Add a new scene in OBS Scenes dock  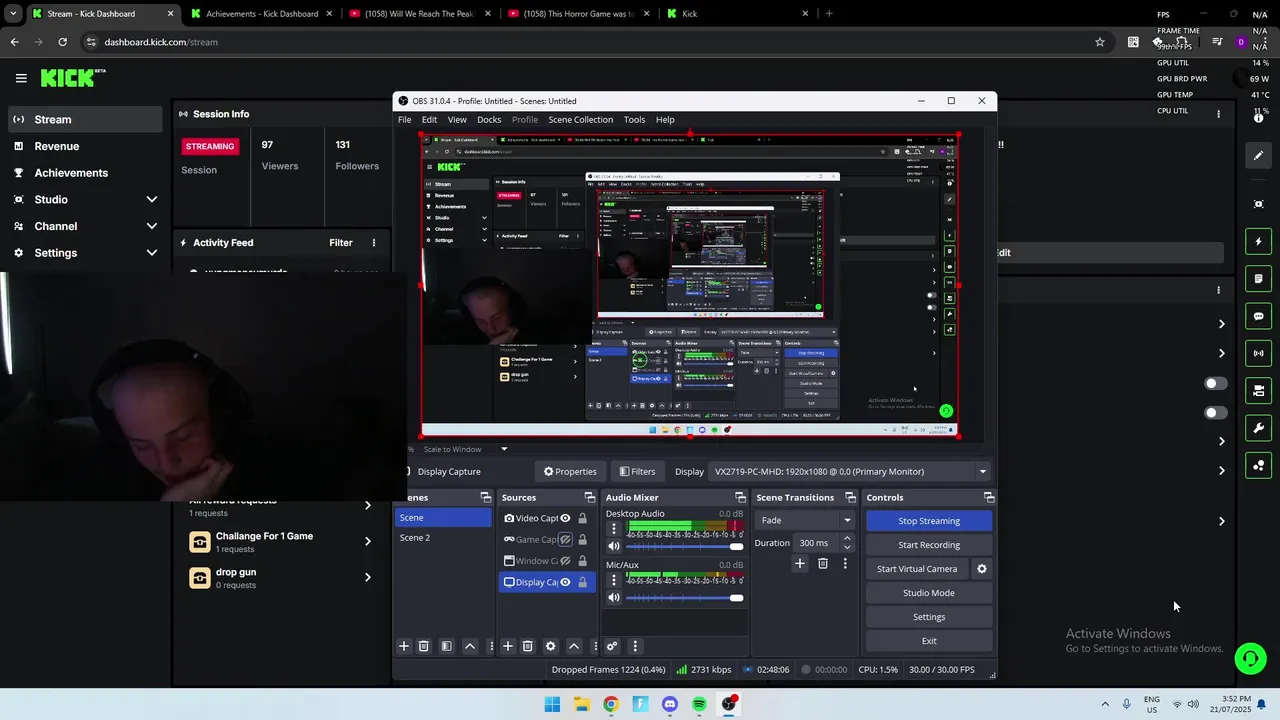404,646
